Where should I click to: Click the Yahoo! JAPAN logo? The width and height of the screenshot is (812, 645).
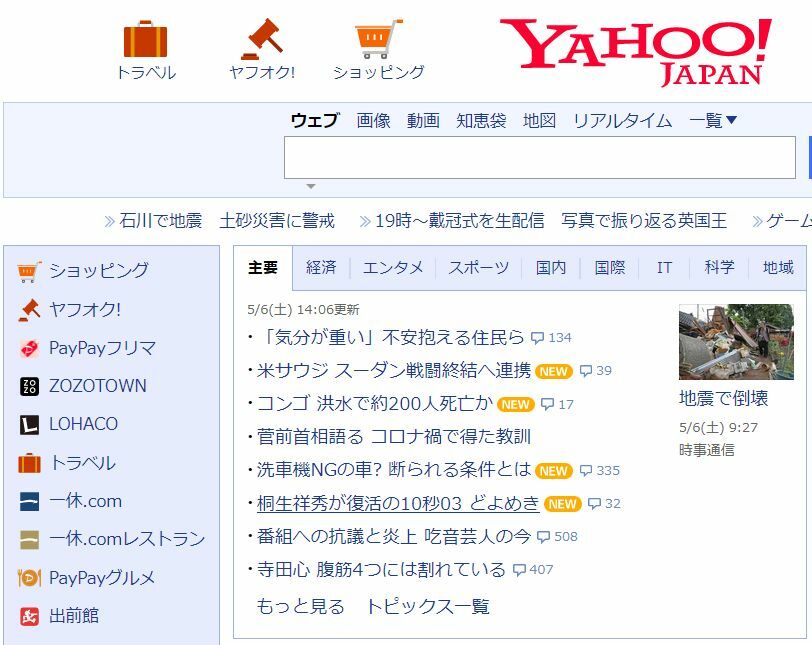[636, 52]
